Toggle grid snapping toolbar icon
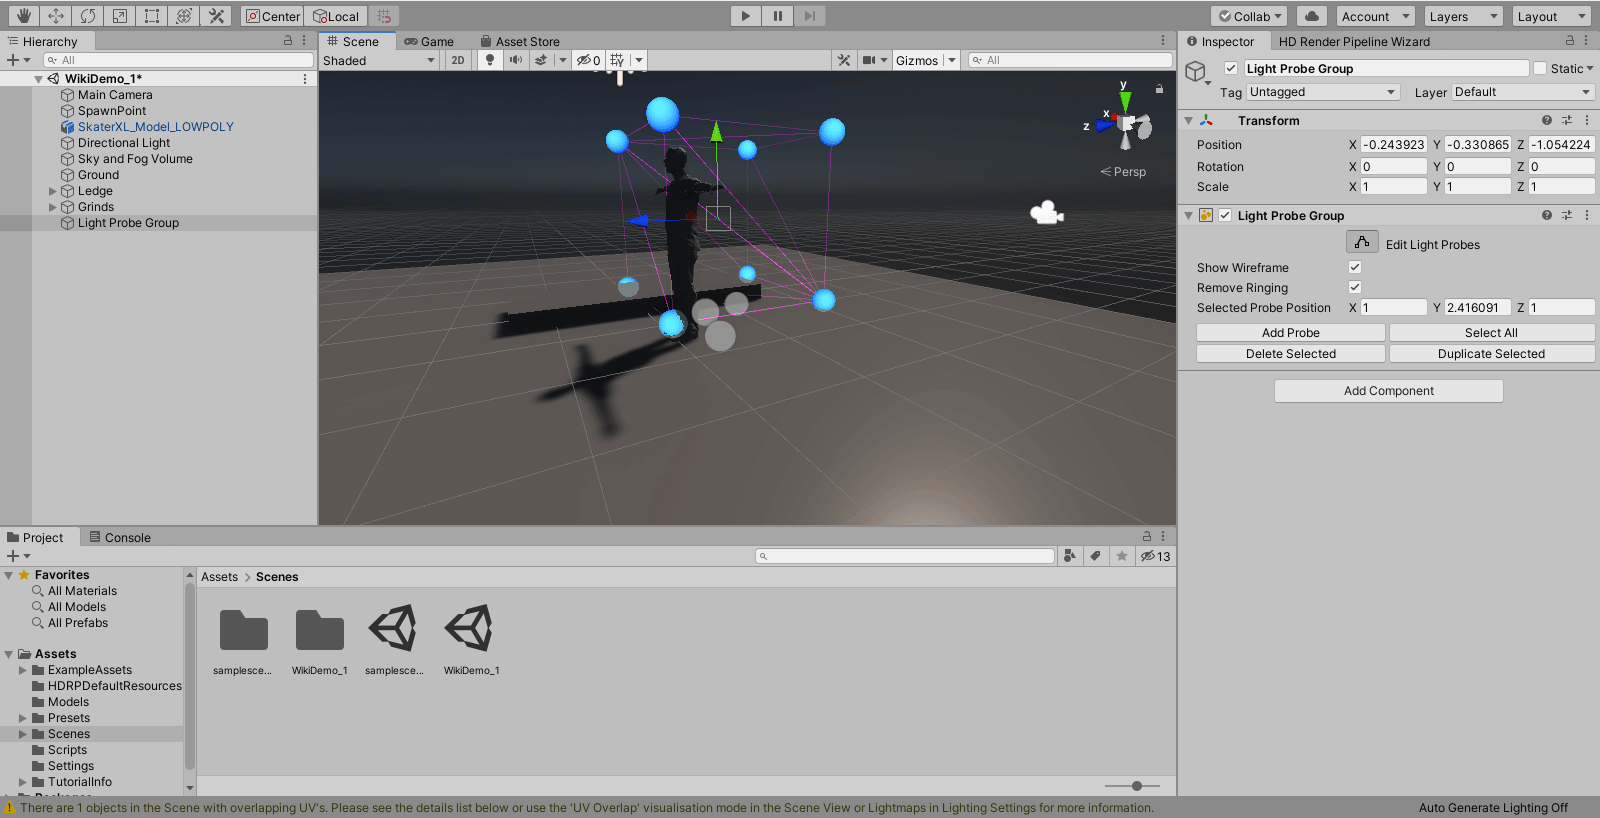Screen dimensions: 1600x818 pos(384,16)
